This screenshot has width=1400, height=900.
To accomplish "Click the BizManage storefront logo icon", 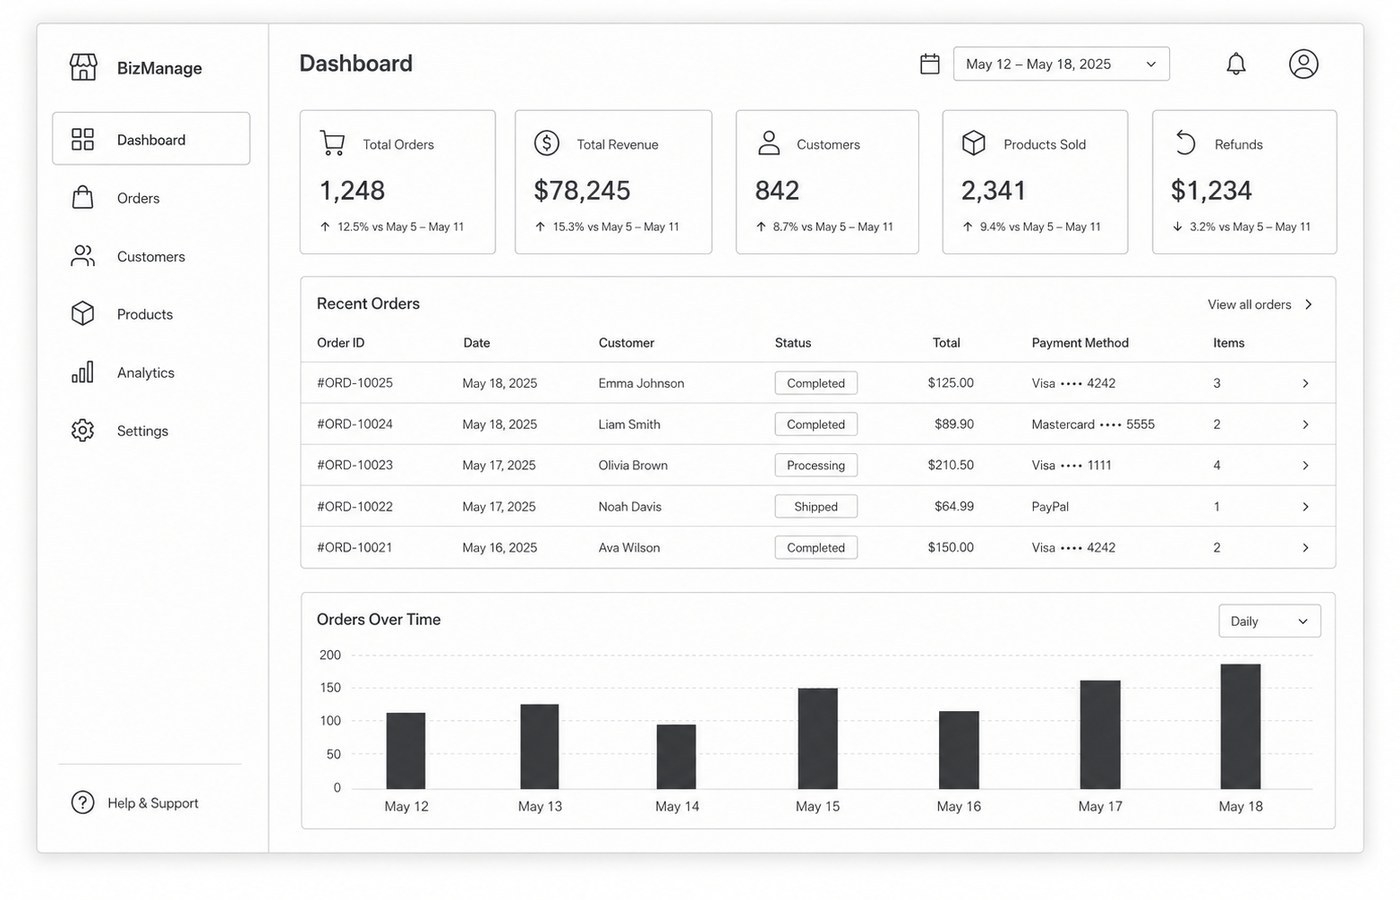I will tap(83, 67).
